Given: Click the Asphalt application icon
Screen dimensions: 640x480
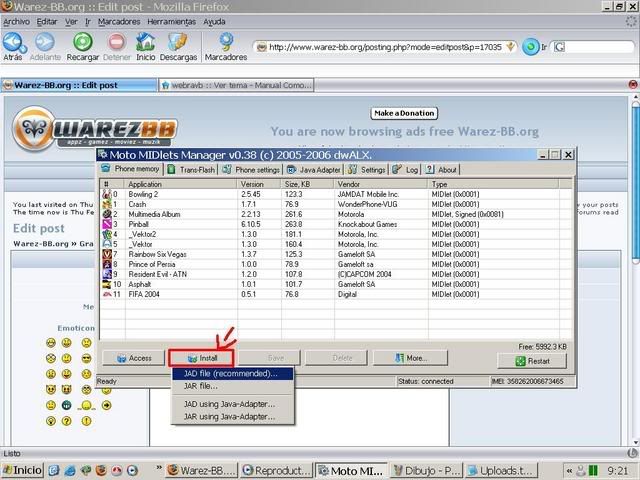Looking at the screenshot, I should point(107,284).
